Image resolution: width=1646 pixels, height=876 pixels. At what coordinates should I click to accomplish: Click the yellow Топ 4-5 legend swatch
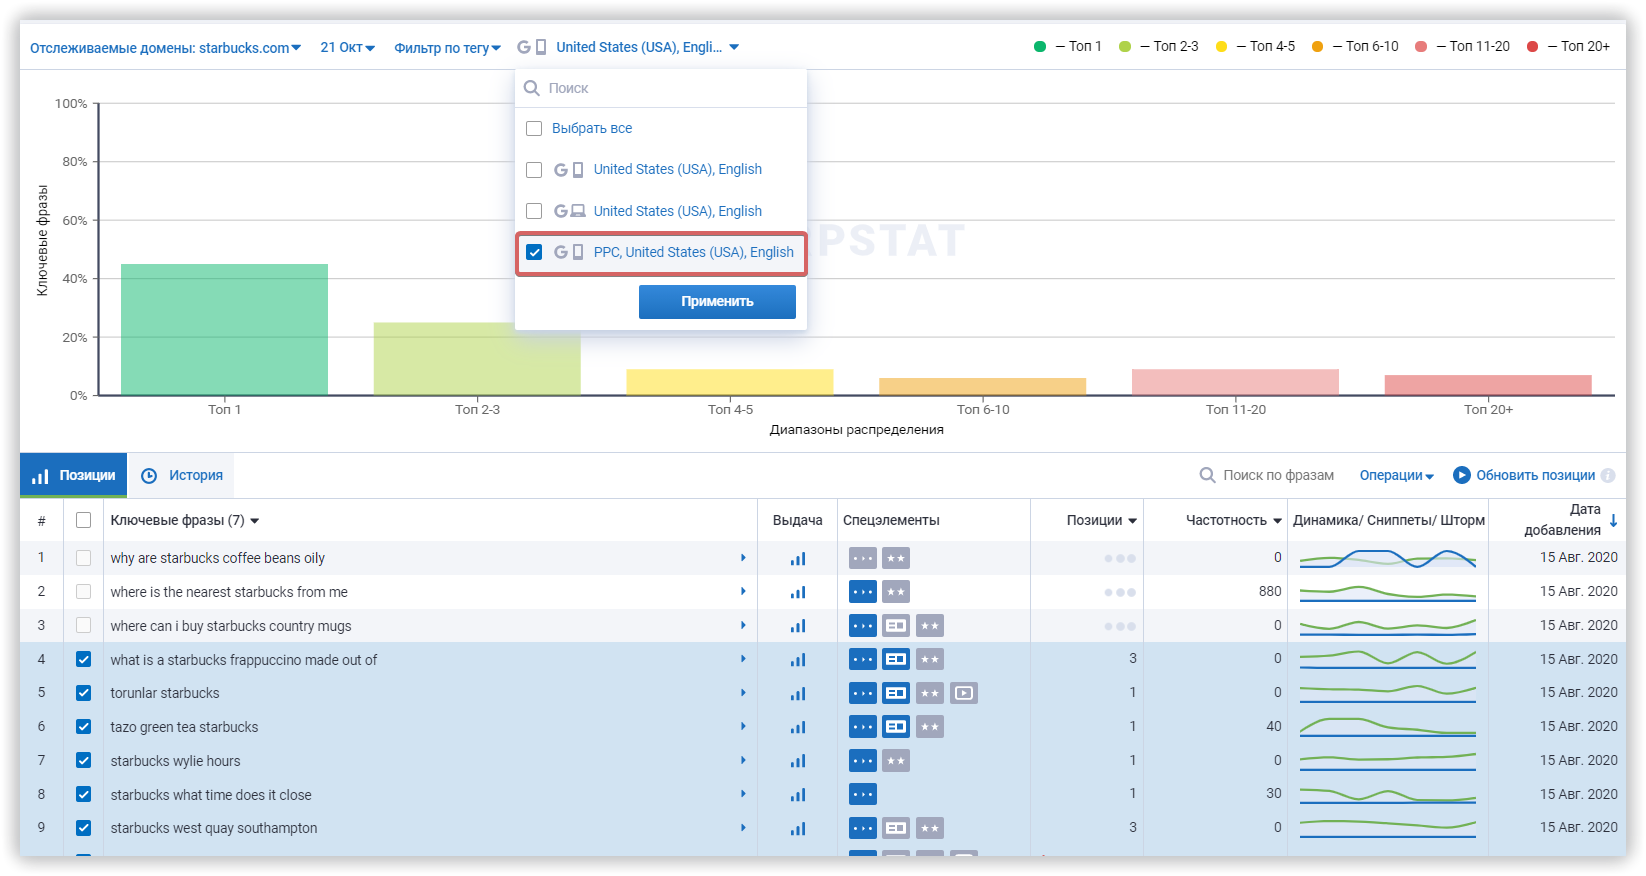coord(1221,46)
